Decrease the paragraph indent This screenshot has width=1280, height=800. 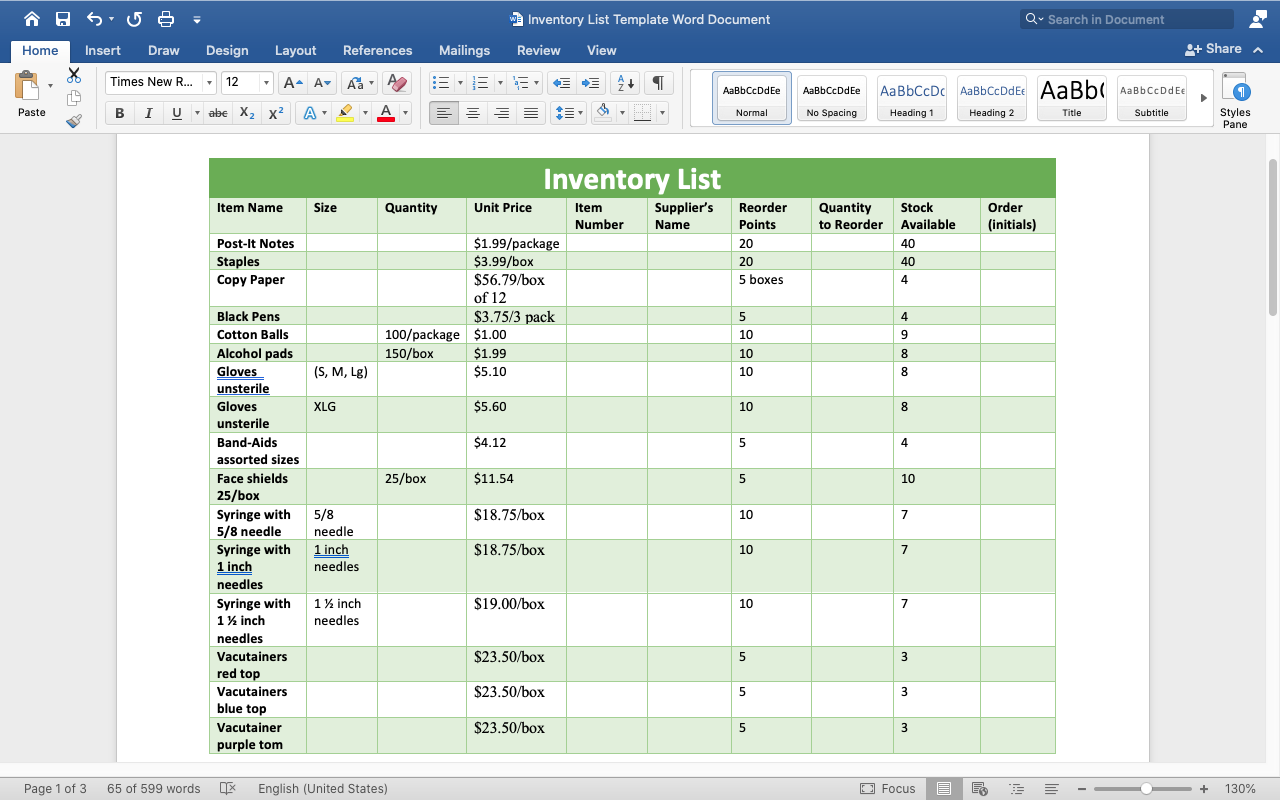point(562,82)
